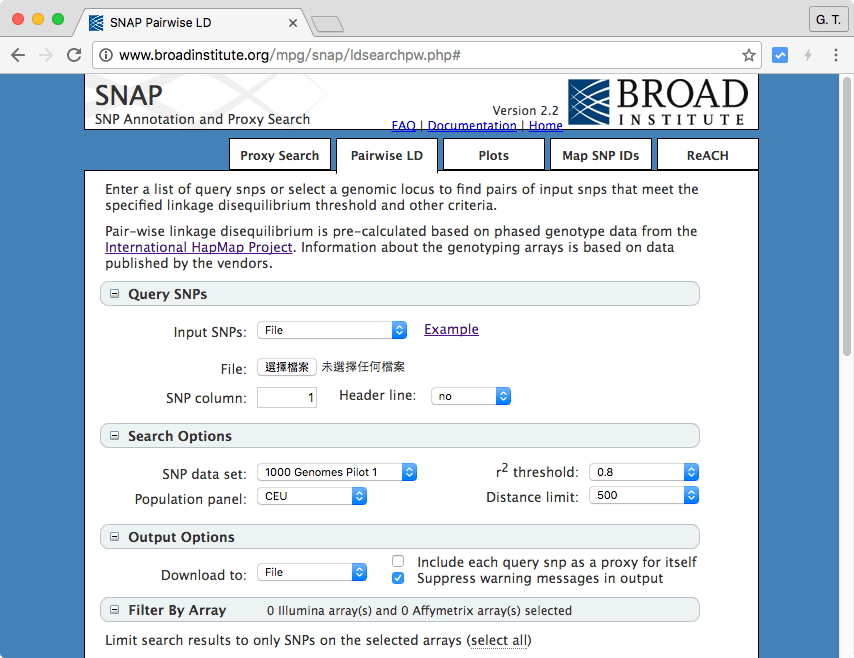Open the Plots tab
The image size is (854, 658).
(x=493, y=156)
